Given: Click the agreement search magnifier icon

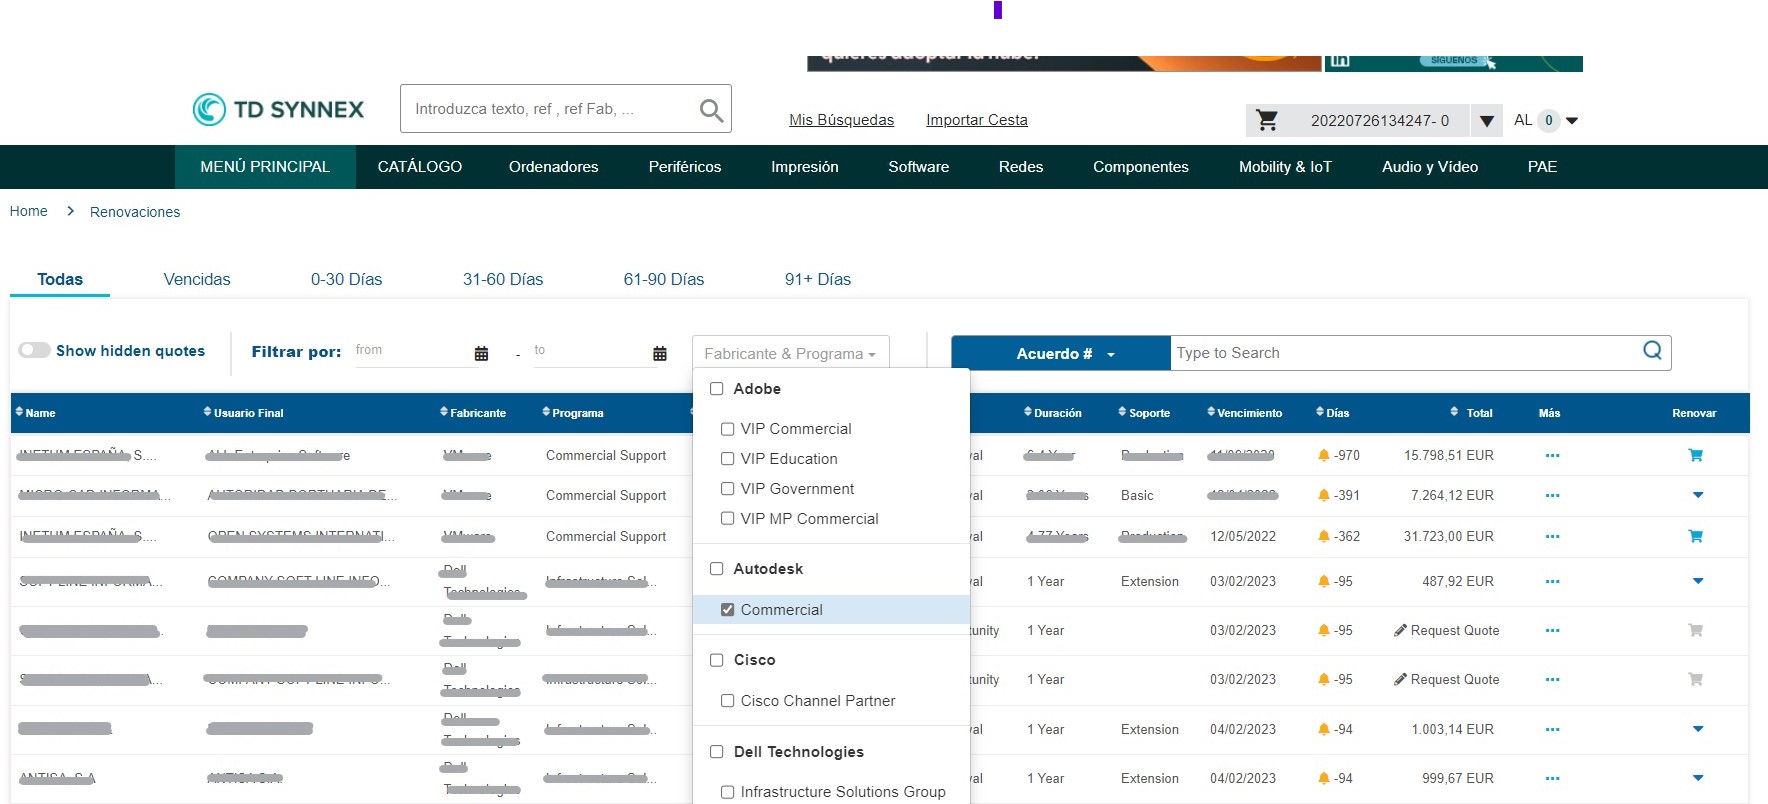Looking at the screenshot, I should [1652, 351].
